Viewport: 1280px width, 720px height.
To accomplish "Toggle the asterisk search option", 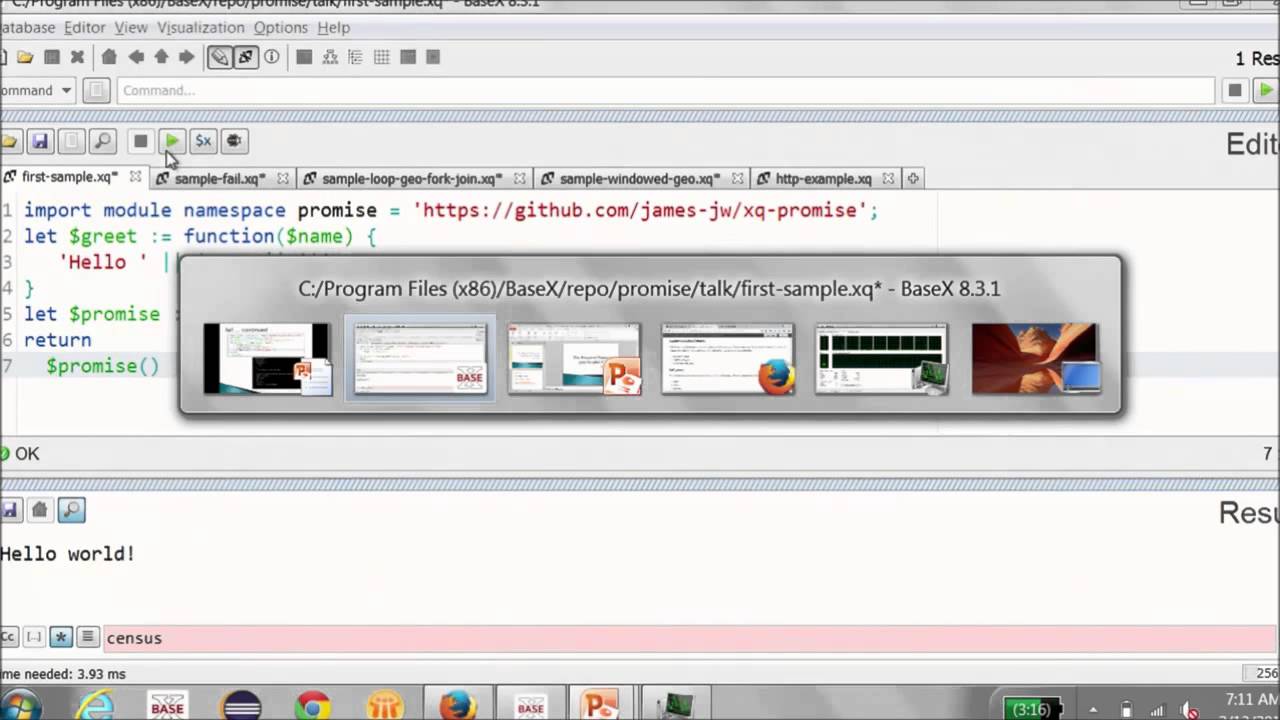I will click(x=61, y=637).
